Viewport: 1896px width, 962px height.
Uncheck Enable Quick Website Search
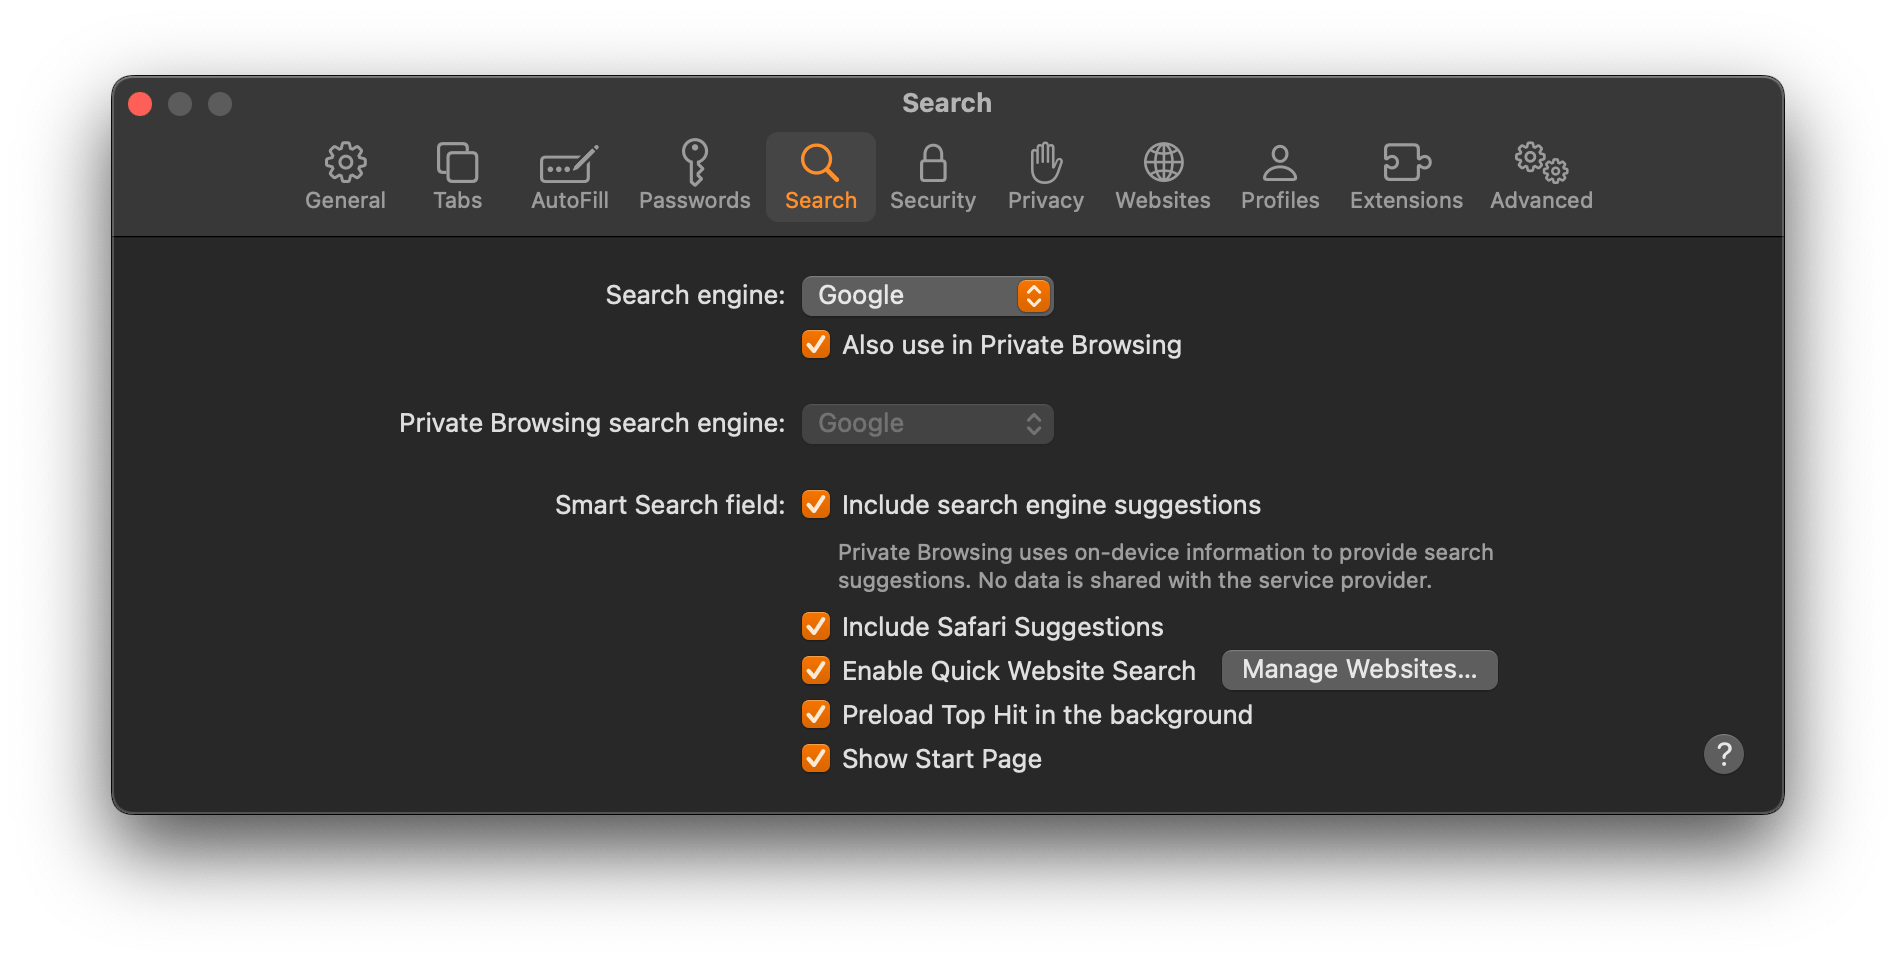click(816, 670)
